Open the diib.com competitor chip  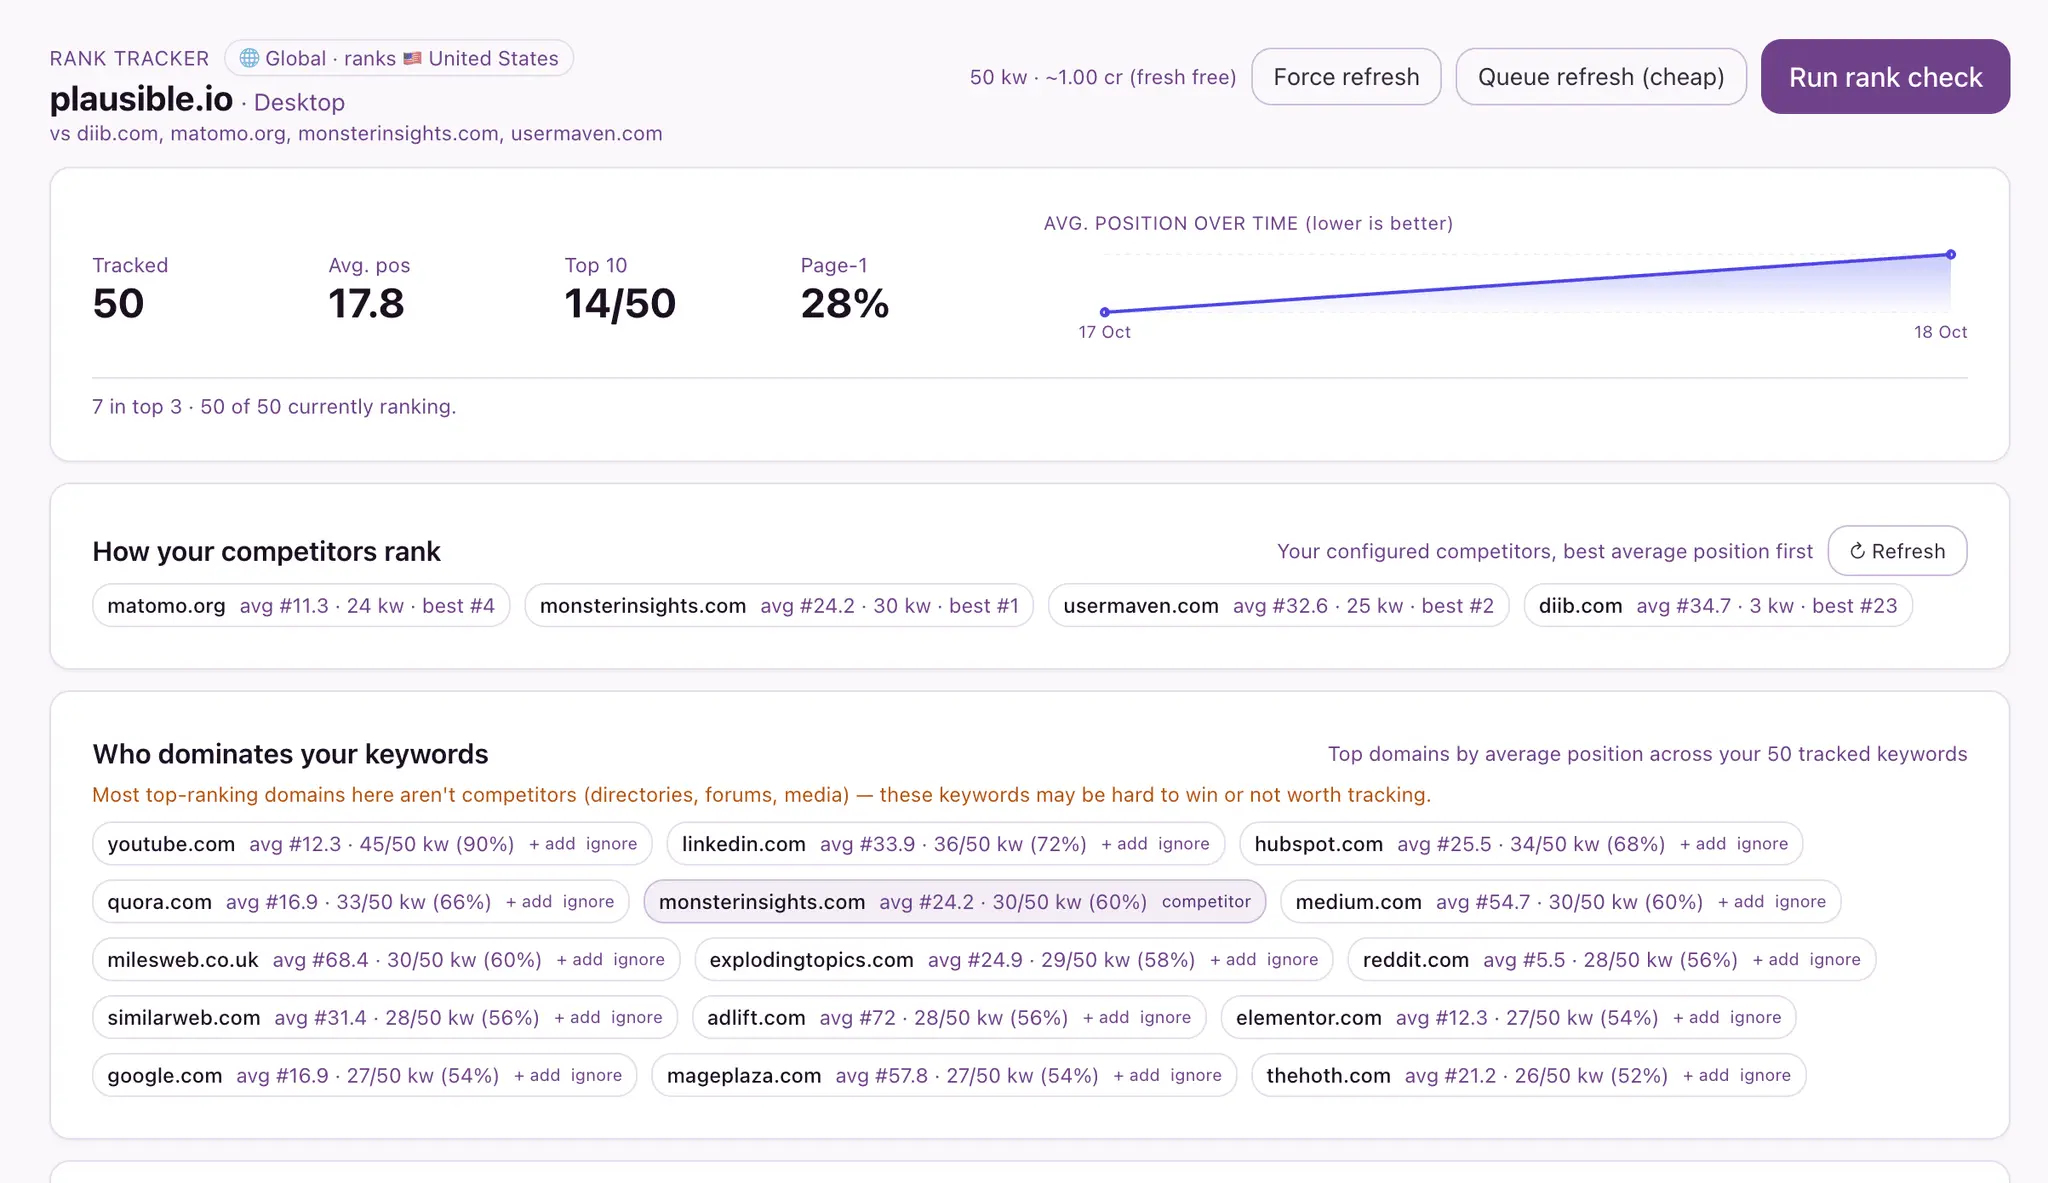click(1718, 606)
